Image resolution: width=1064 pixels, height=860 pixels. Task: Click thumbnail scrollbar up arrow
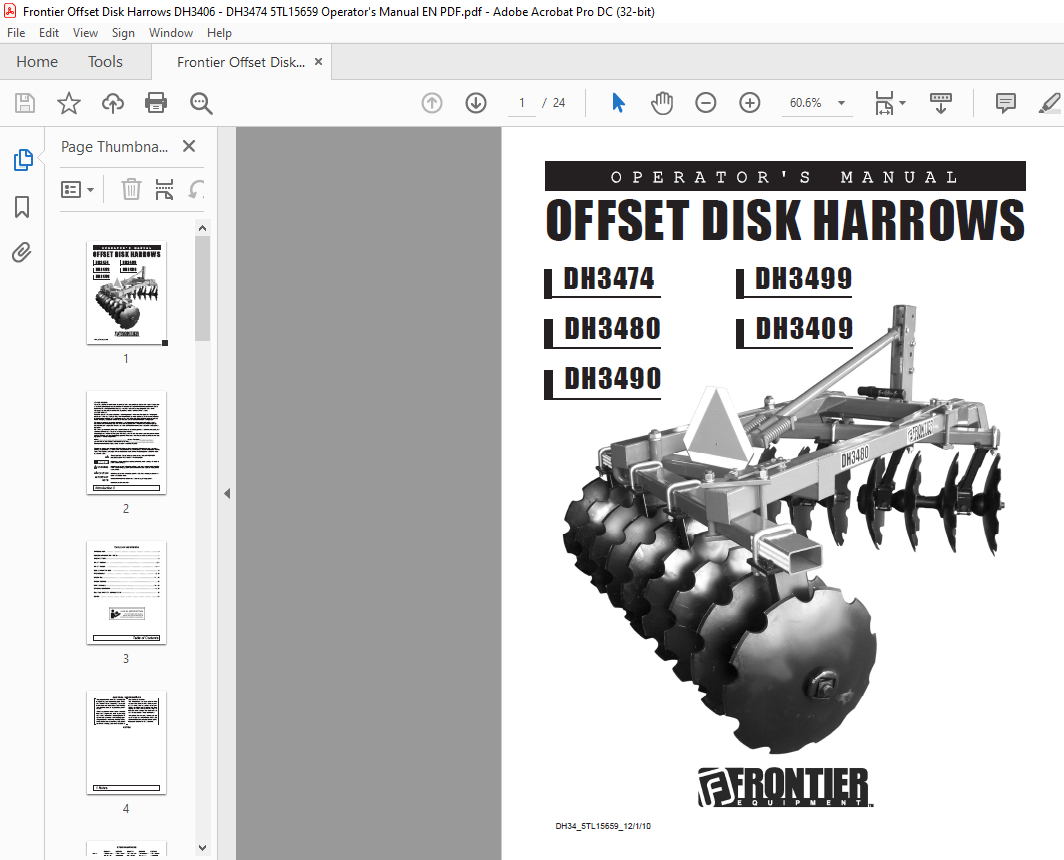click(202, 228)
